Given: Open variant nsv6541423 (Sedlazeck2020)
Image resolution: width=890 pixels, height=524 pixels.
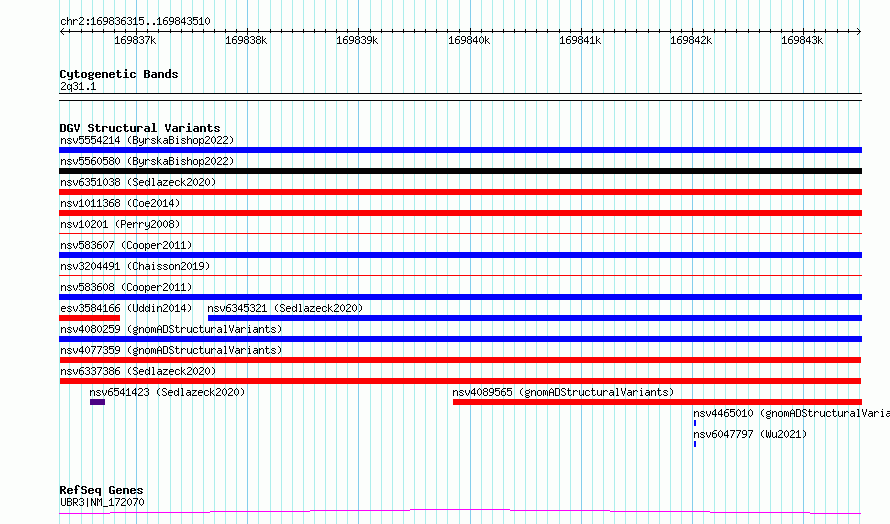Looking at the screenshot, I should (x=167, y=392).
